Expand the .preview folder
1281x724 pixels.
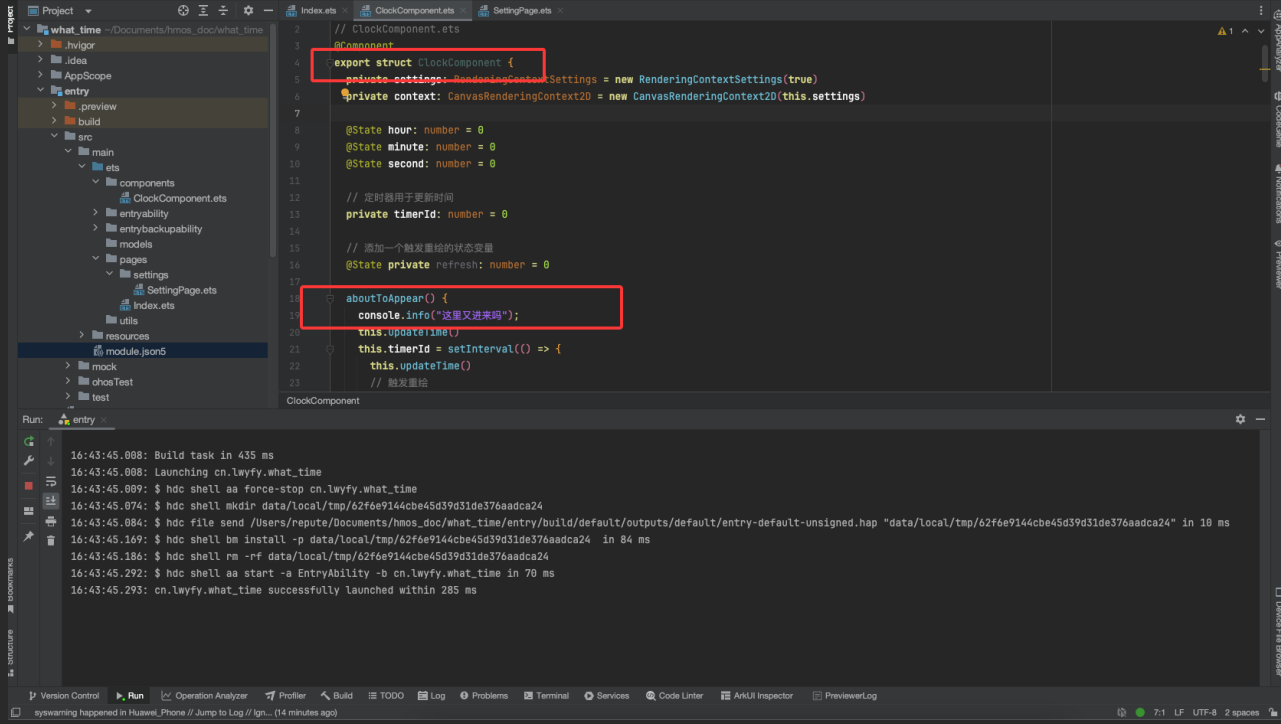pyautogui.click(x=55, y=106)
